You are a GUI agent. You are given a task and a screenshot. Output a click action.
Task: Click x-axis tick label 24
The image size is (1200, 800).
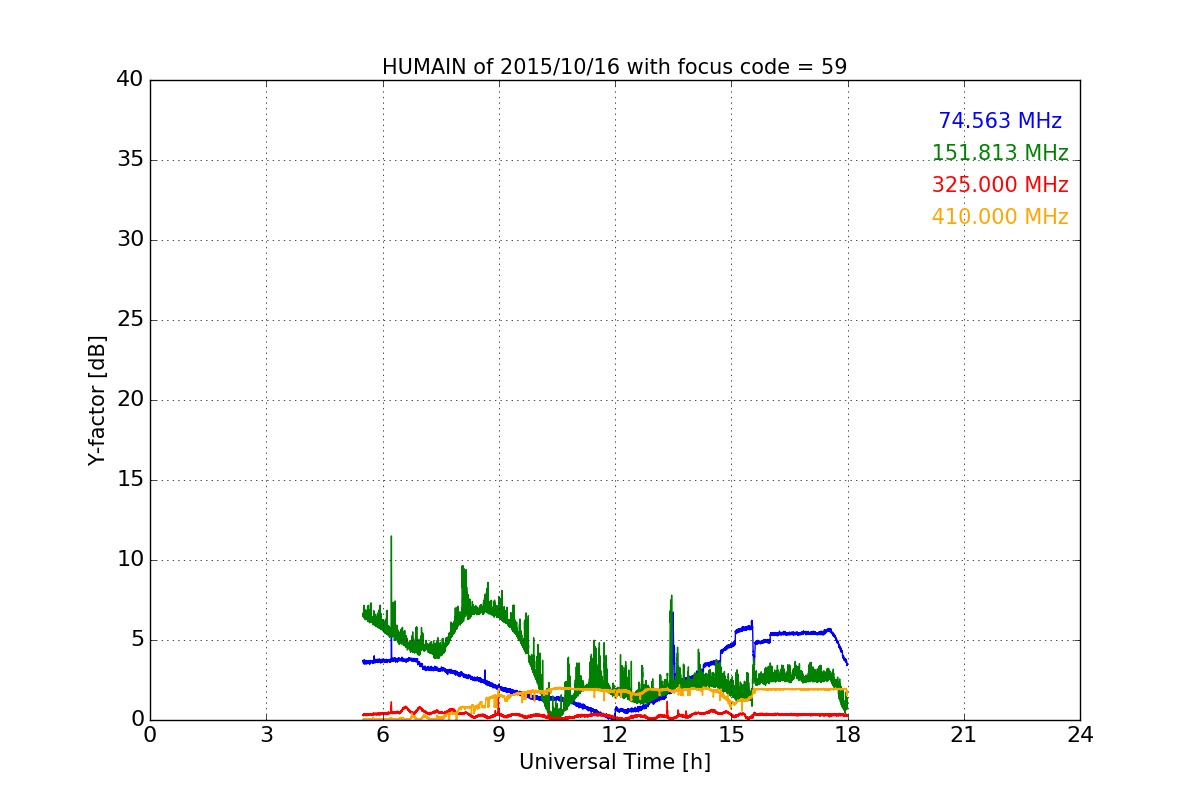(1080, 735)
